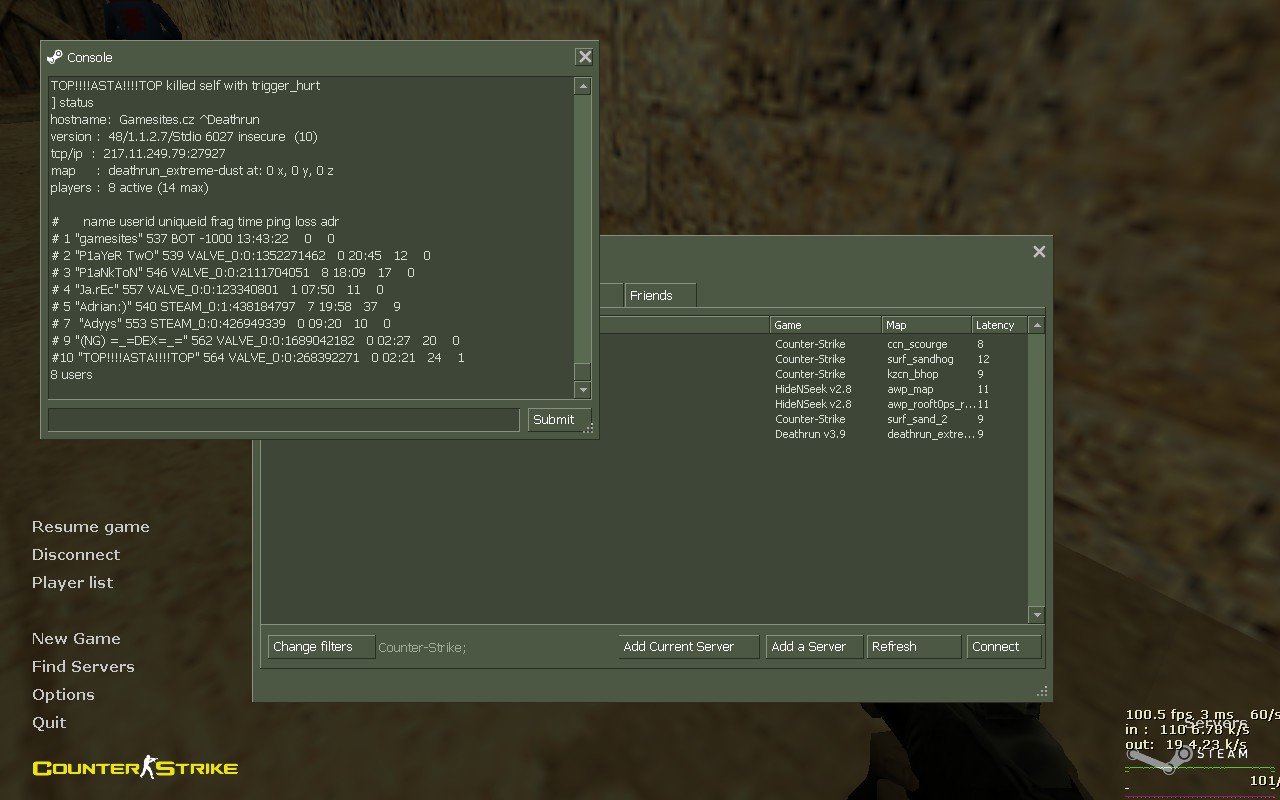Image resolution: width=1280 pixels, height=800 pixels.
Task: Click the Counter-Strike; filter text
Action: coord(422,648)
